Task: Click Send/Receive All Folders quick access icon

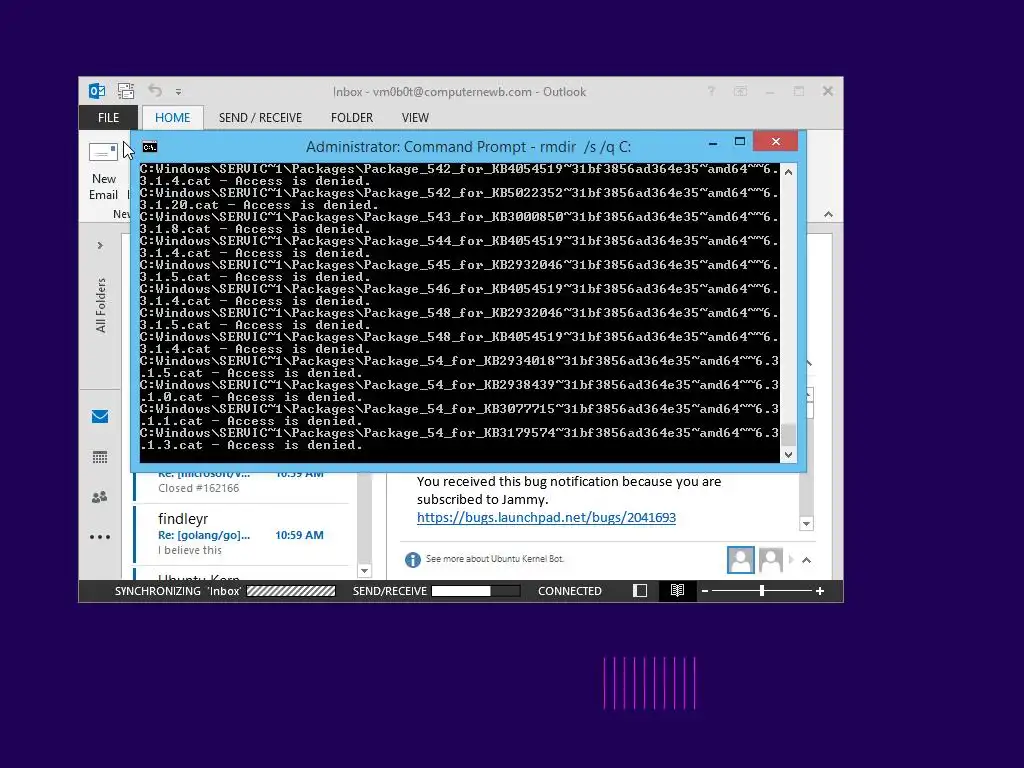Action: [x=126, y=91]
